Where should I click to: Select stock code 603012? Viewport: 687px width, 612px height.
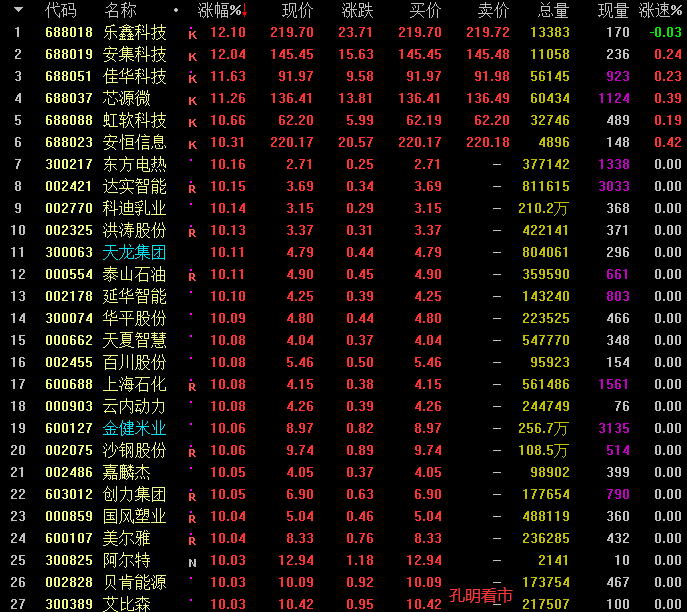click(x=69, y=494)
